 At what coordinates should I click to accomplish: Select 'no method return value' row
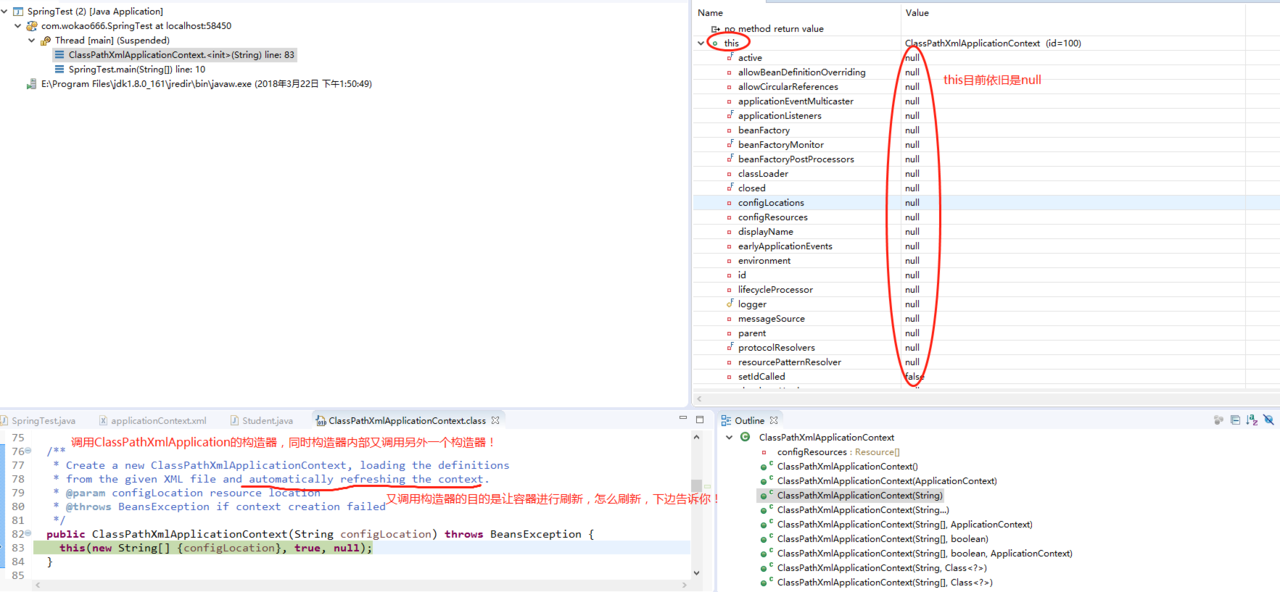[767, 29]
